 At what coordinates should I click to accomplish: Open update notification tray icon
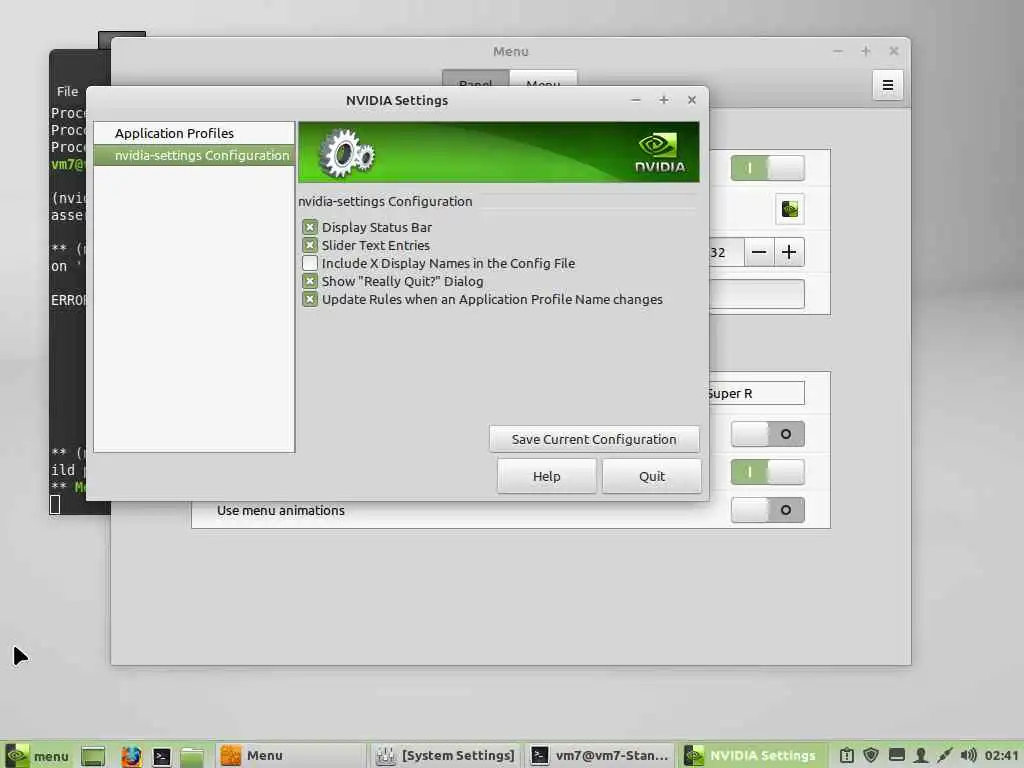[x=846, y=756]
